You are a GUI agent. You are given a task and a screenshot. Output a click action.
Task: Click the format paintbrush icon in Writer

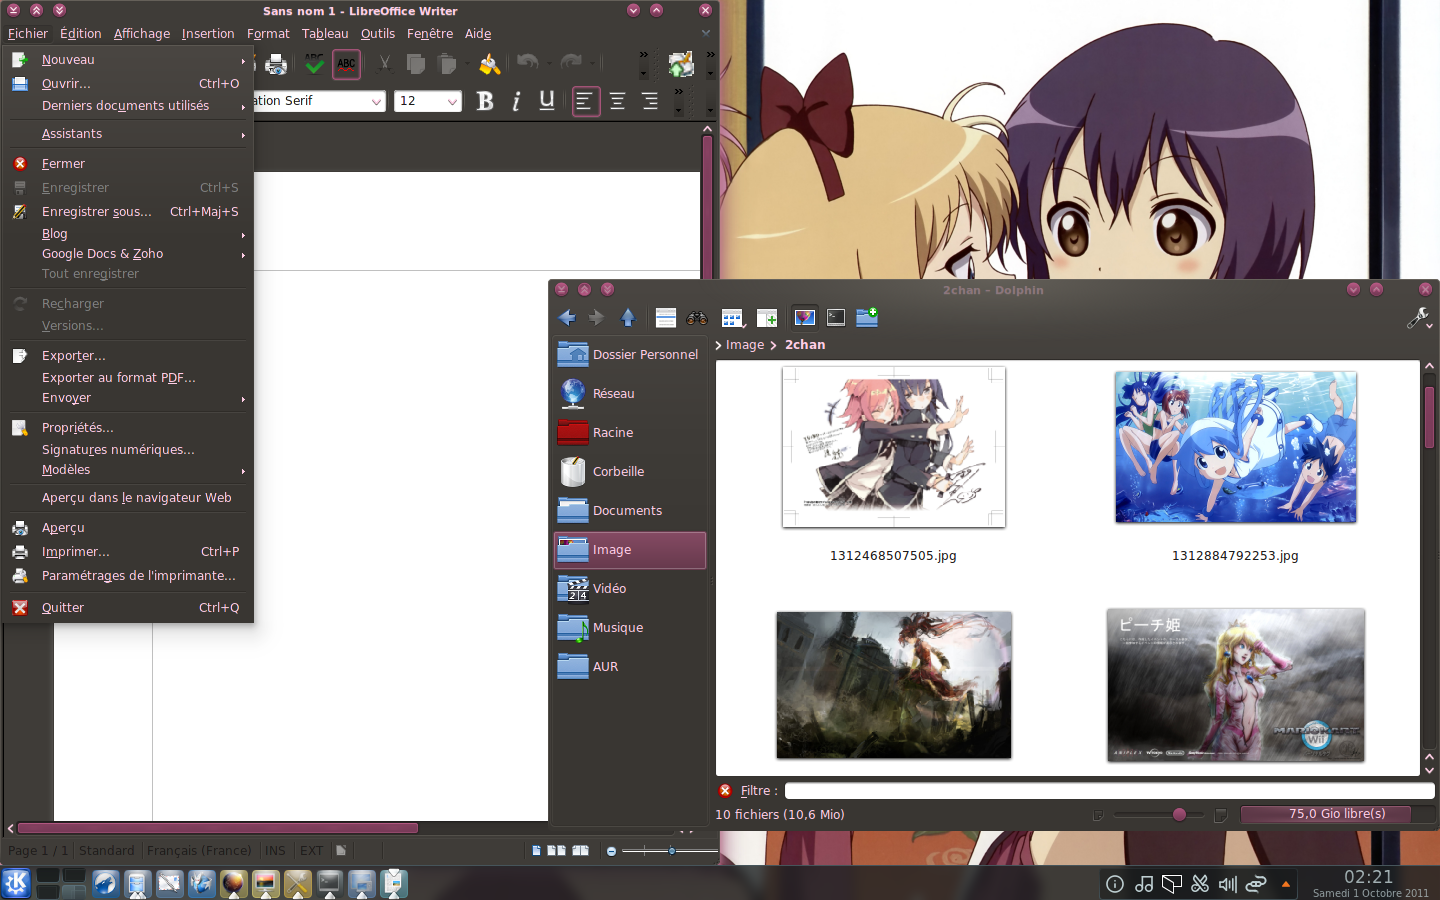489,65
